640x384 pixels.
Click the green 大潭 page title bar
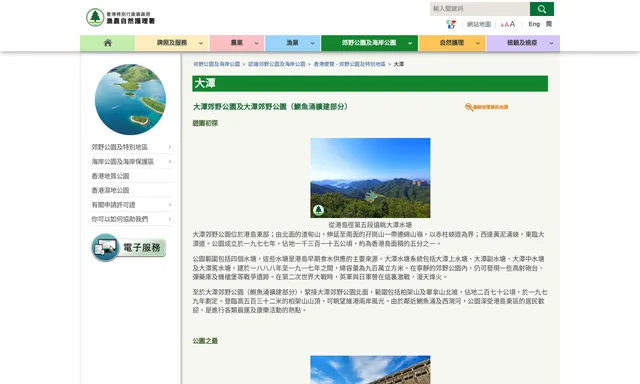pos(370,84)
